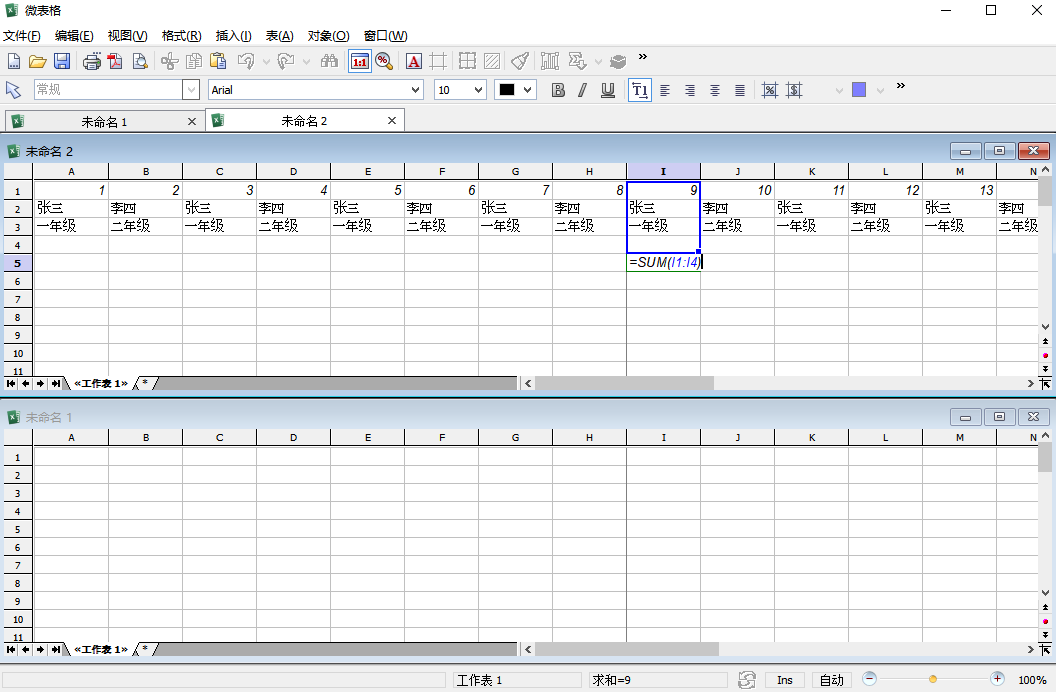Click the format painter brush icon
The width and height of the screenshot is (1056, 692).
coord(520,61)
